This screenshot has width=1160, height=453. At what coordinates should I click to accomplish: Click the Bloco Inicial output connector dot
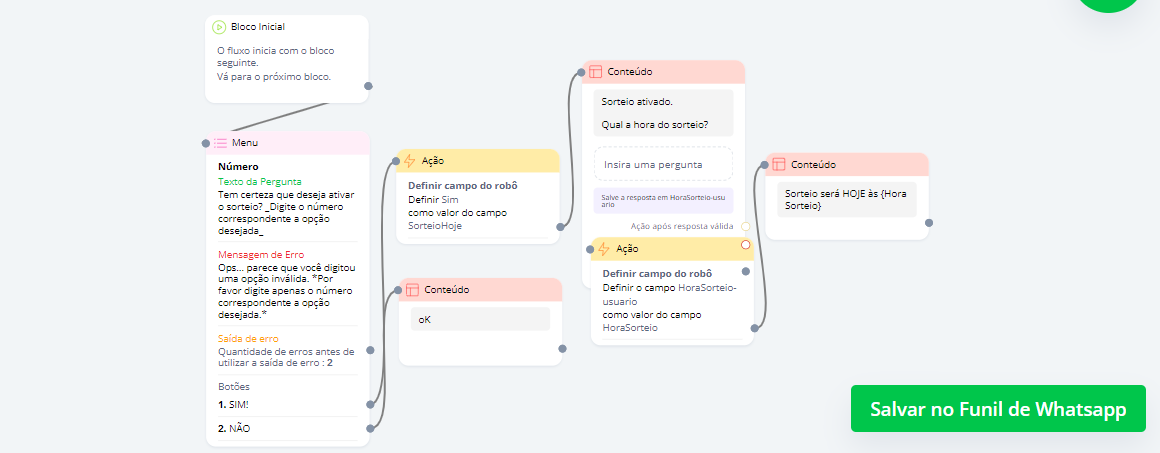(369, 86)
